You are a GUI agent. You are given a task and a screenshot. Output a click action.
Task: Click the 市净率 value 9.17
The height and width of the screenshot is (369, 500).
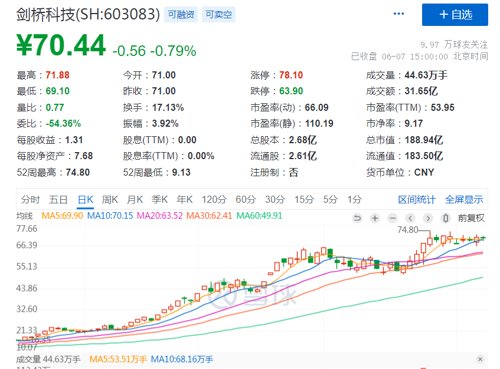pos(414,124)
